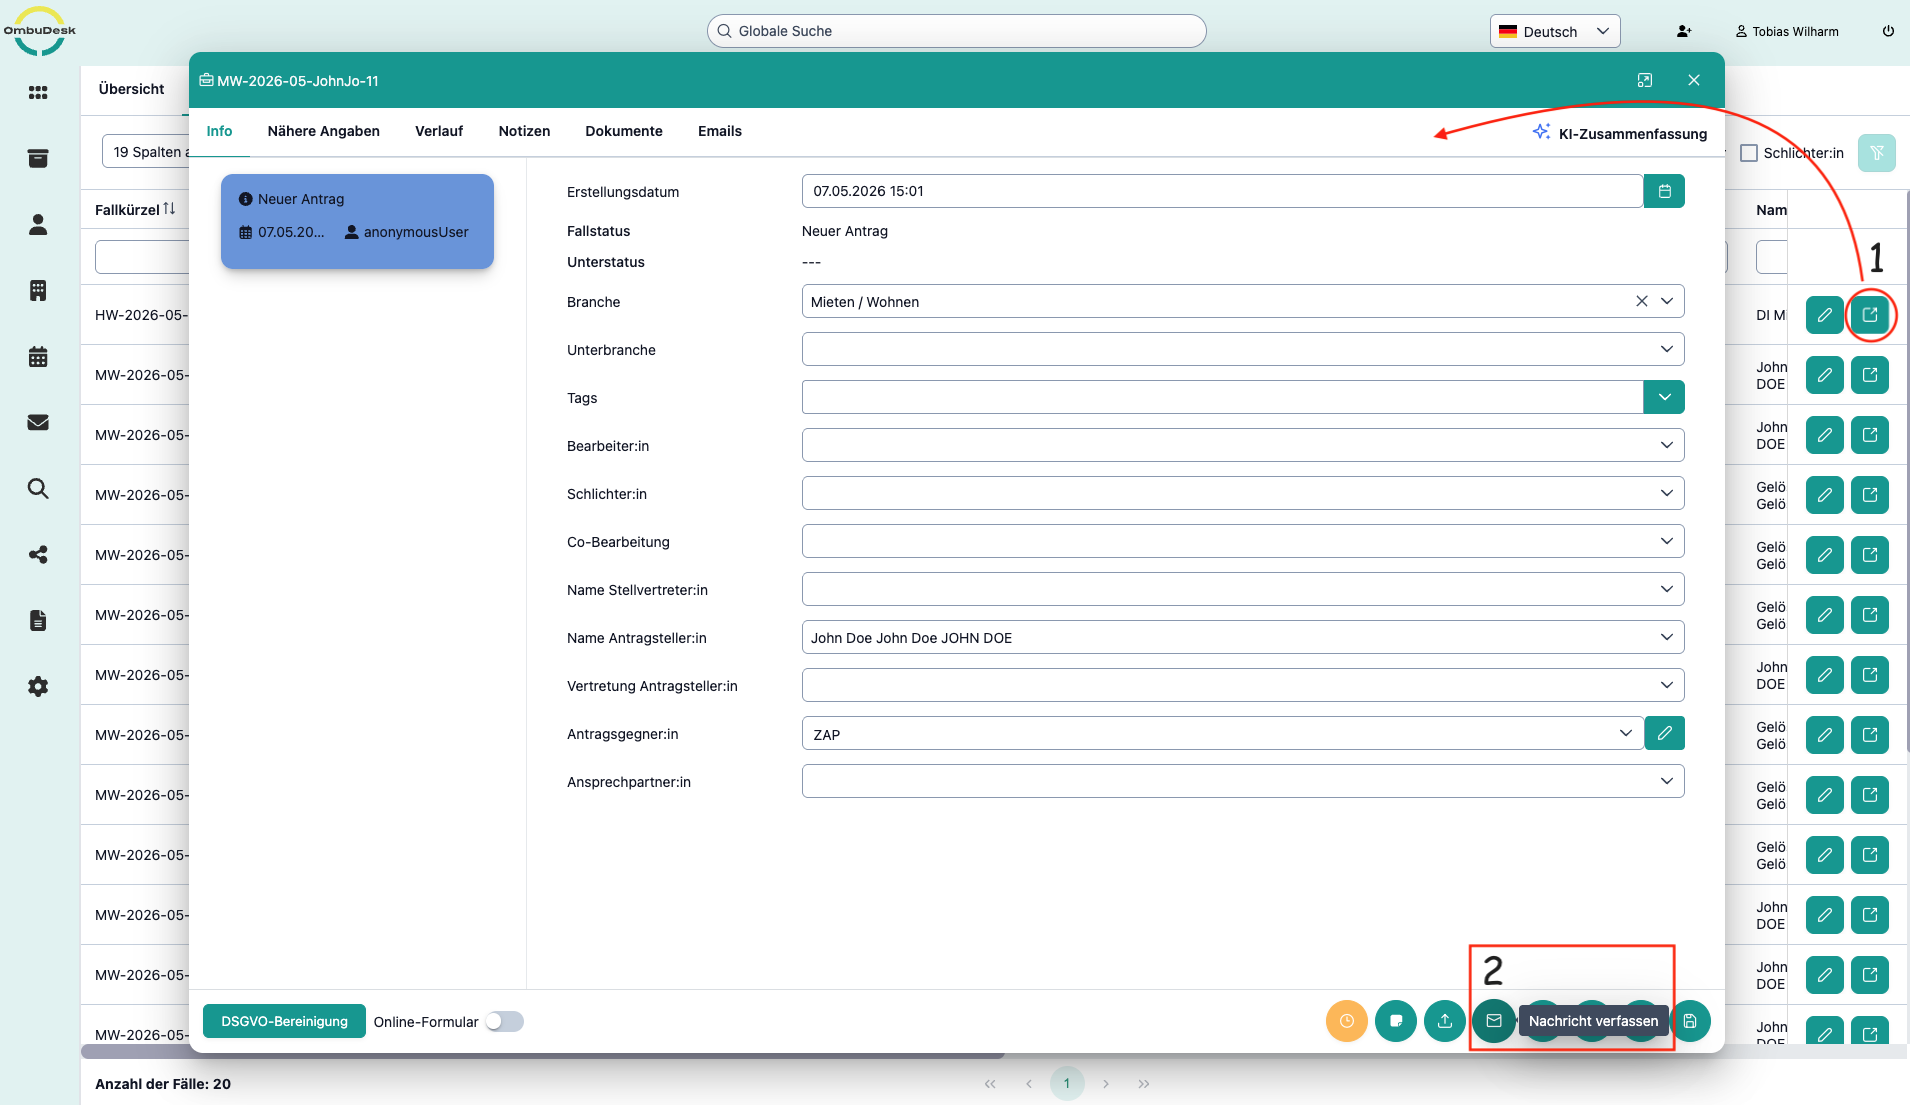Screen dimensions: 1910x1105
Task: Open the share nodes sidebar icon
Action: pos(38,554)
